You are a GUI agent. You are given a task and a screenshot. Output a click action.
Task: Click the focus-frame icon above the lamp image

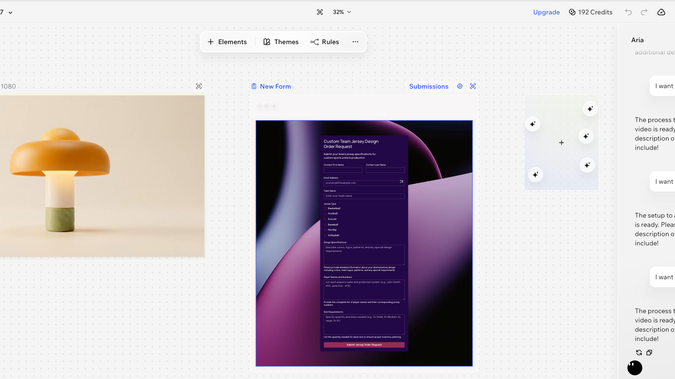pos(198,86)
